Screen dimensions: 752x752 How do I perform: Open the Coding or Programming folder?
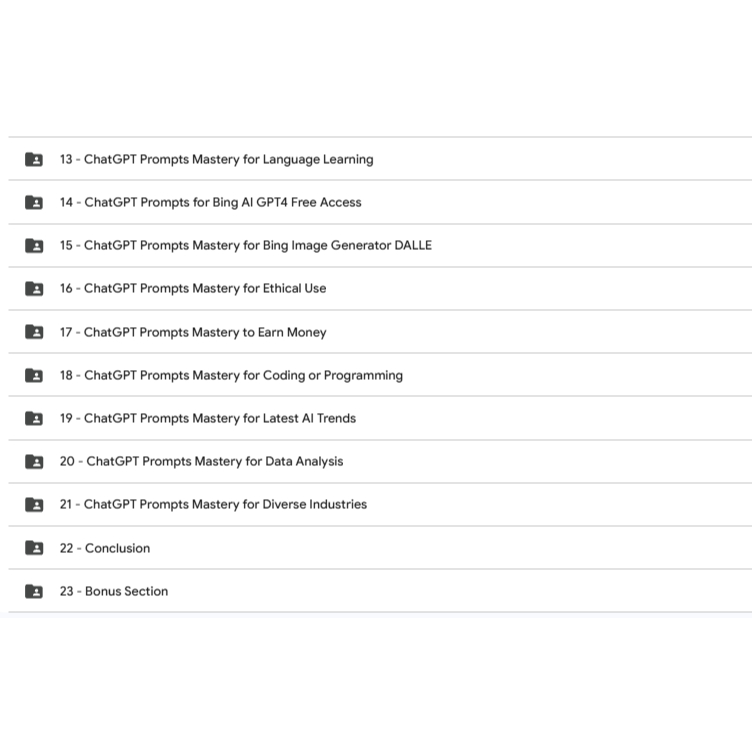tap(231, 375)
